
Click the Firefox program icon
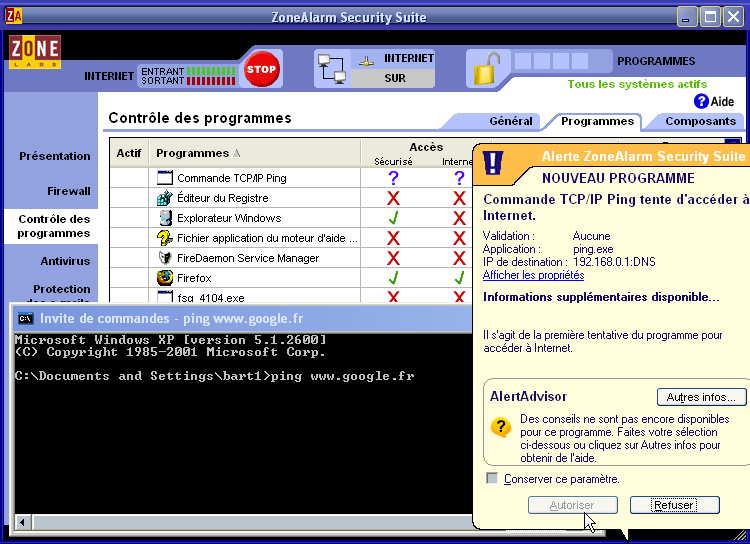[165, 278]
